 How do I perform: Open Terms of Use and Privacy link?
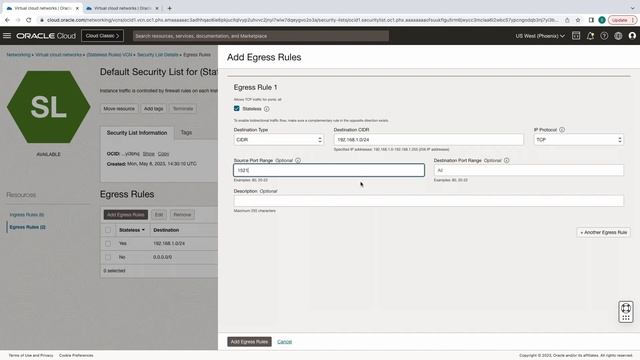click(31, 356)
